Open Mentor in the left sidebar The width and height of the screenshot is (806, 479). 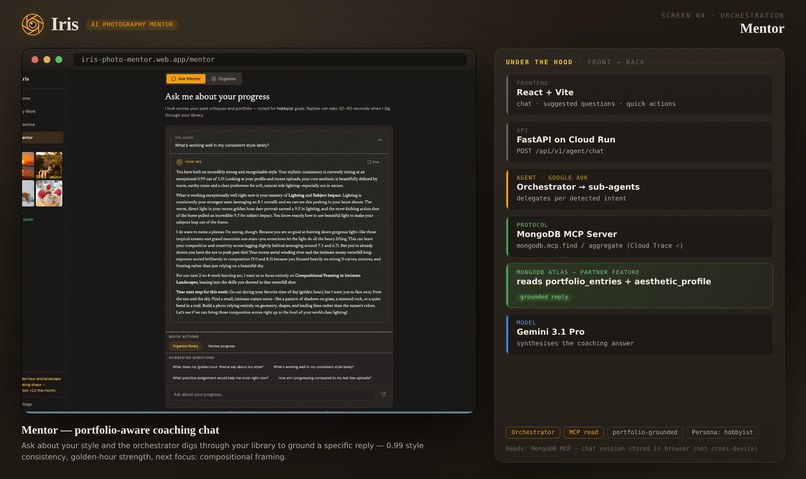pos(42,137)
